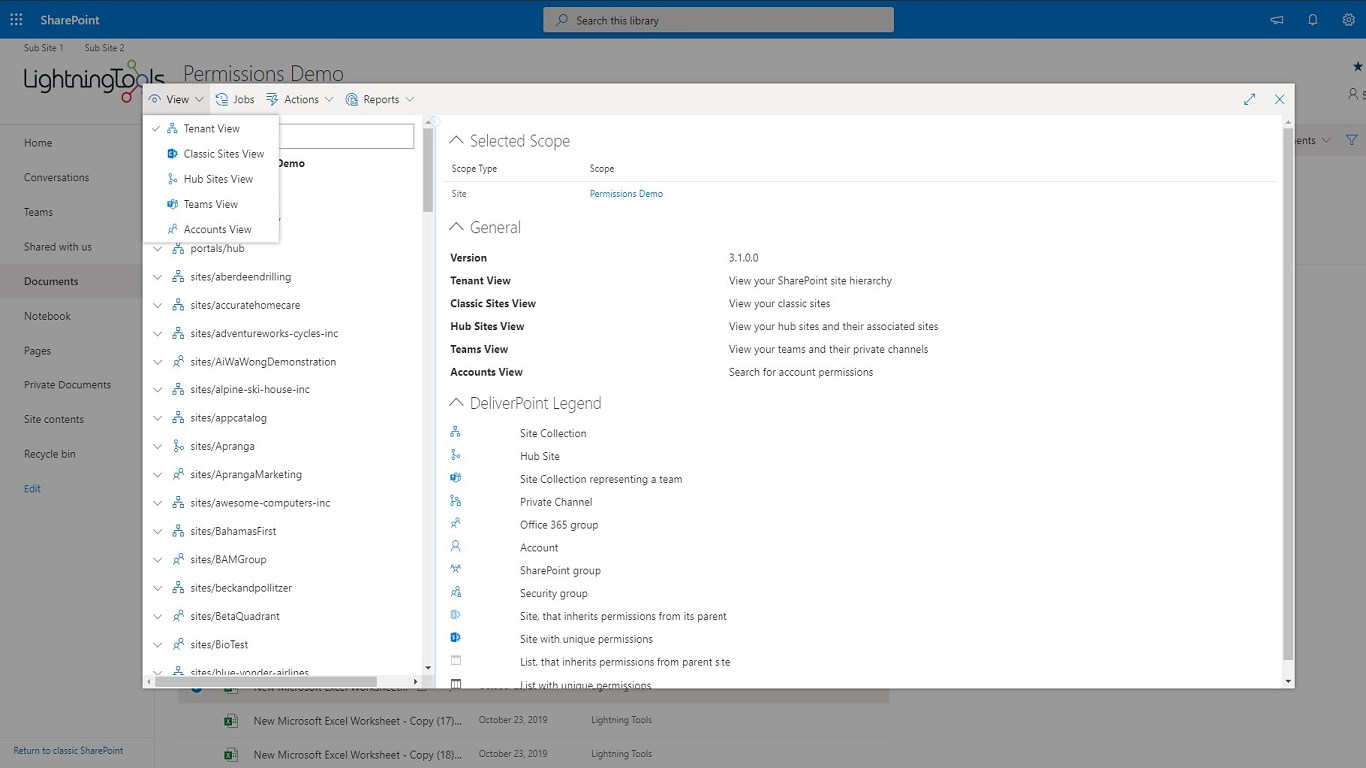Click the tree search field in the dialog
Screen dimensions: 1366x768
[346, 136]
